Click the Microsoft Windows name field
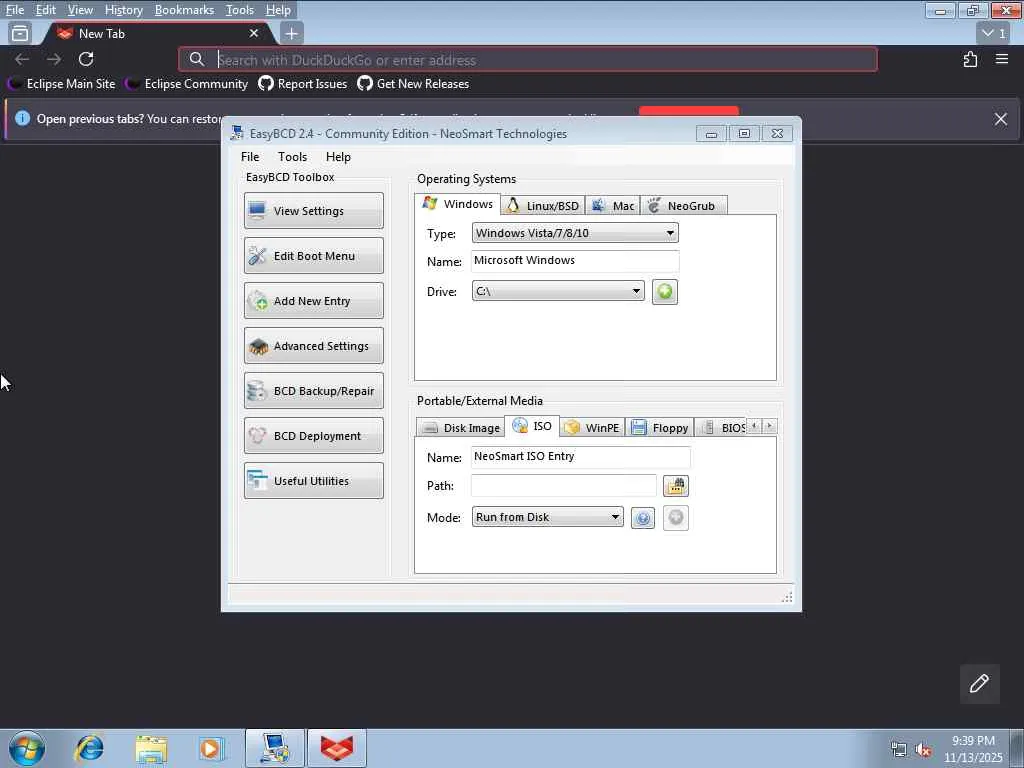Screen dimensions: 1024x768 (x=575, y=261)
